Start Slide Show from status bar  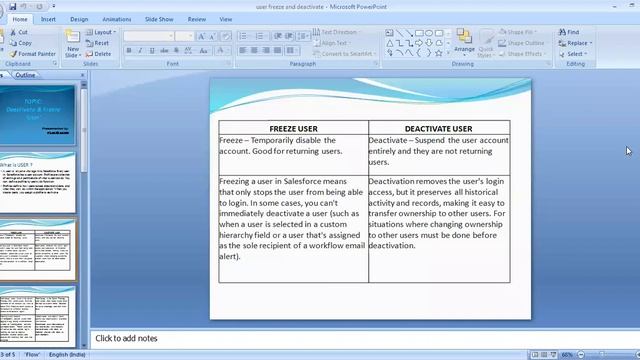coord(553,355)
